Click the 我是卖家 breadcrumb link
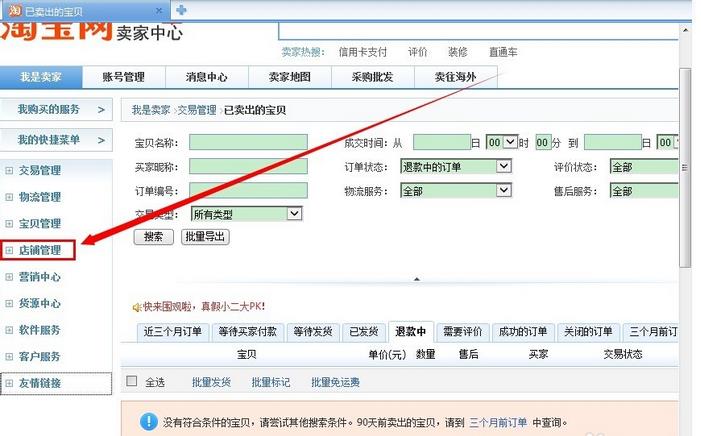 pyautogui.click(x=151, y=110)
